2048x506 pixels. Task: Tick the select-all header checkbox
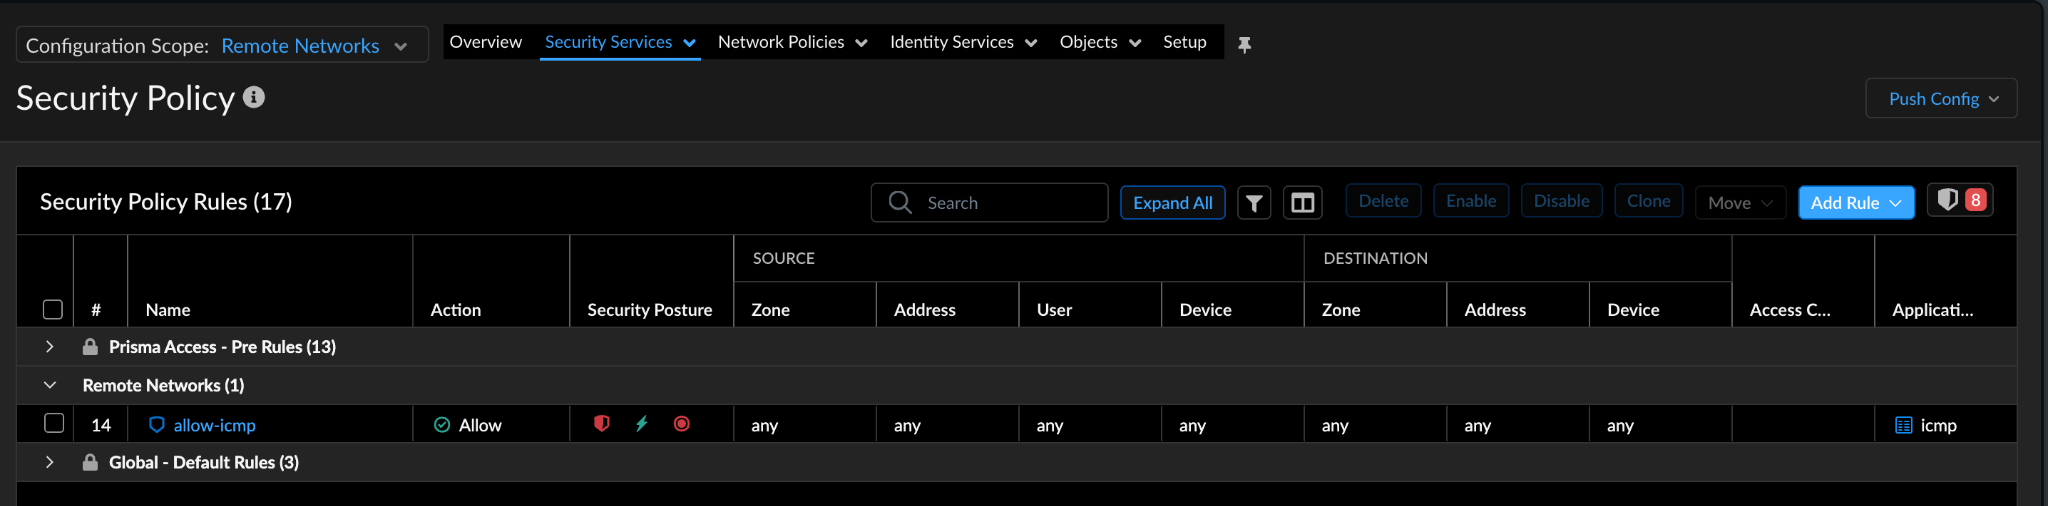[x=53, y=309]
